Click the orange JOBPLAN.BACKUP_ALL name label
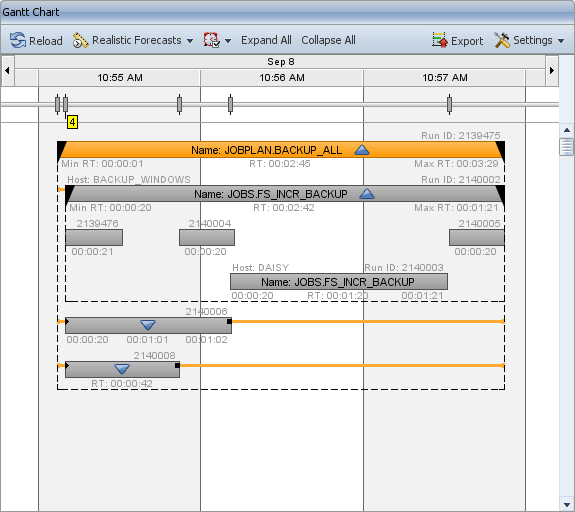The height and width of the screenshot is (512, 575). (x=267, y=150)
